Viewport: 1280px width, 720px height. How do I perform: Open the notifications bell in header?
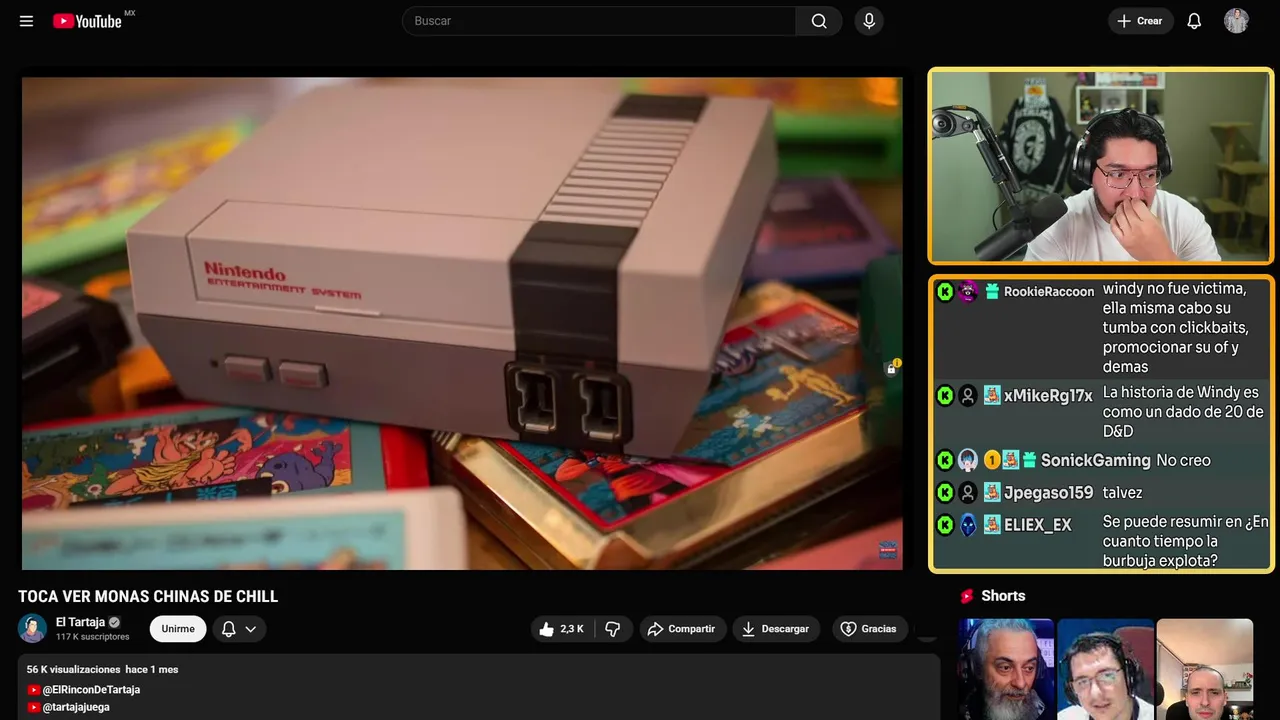click(x=1194, y=21)
